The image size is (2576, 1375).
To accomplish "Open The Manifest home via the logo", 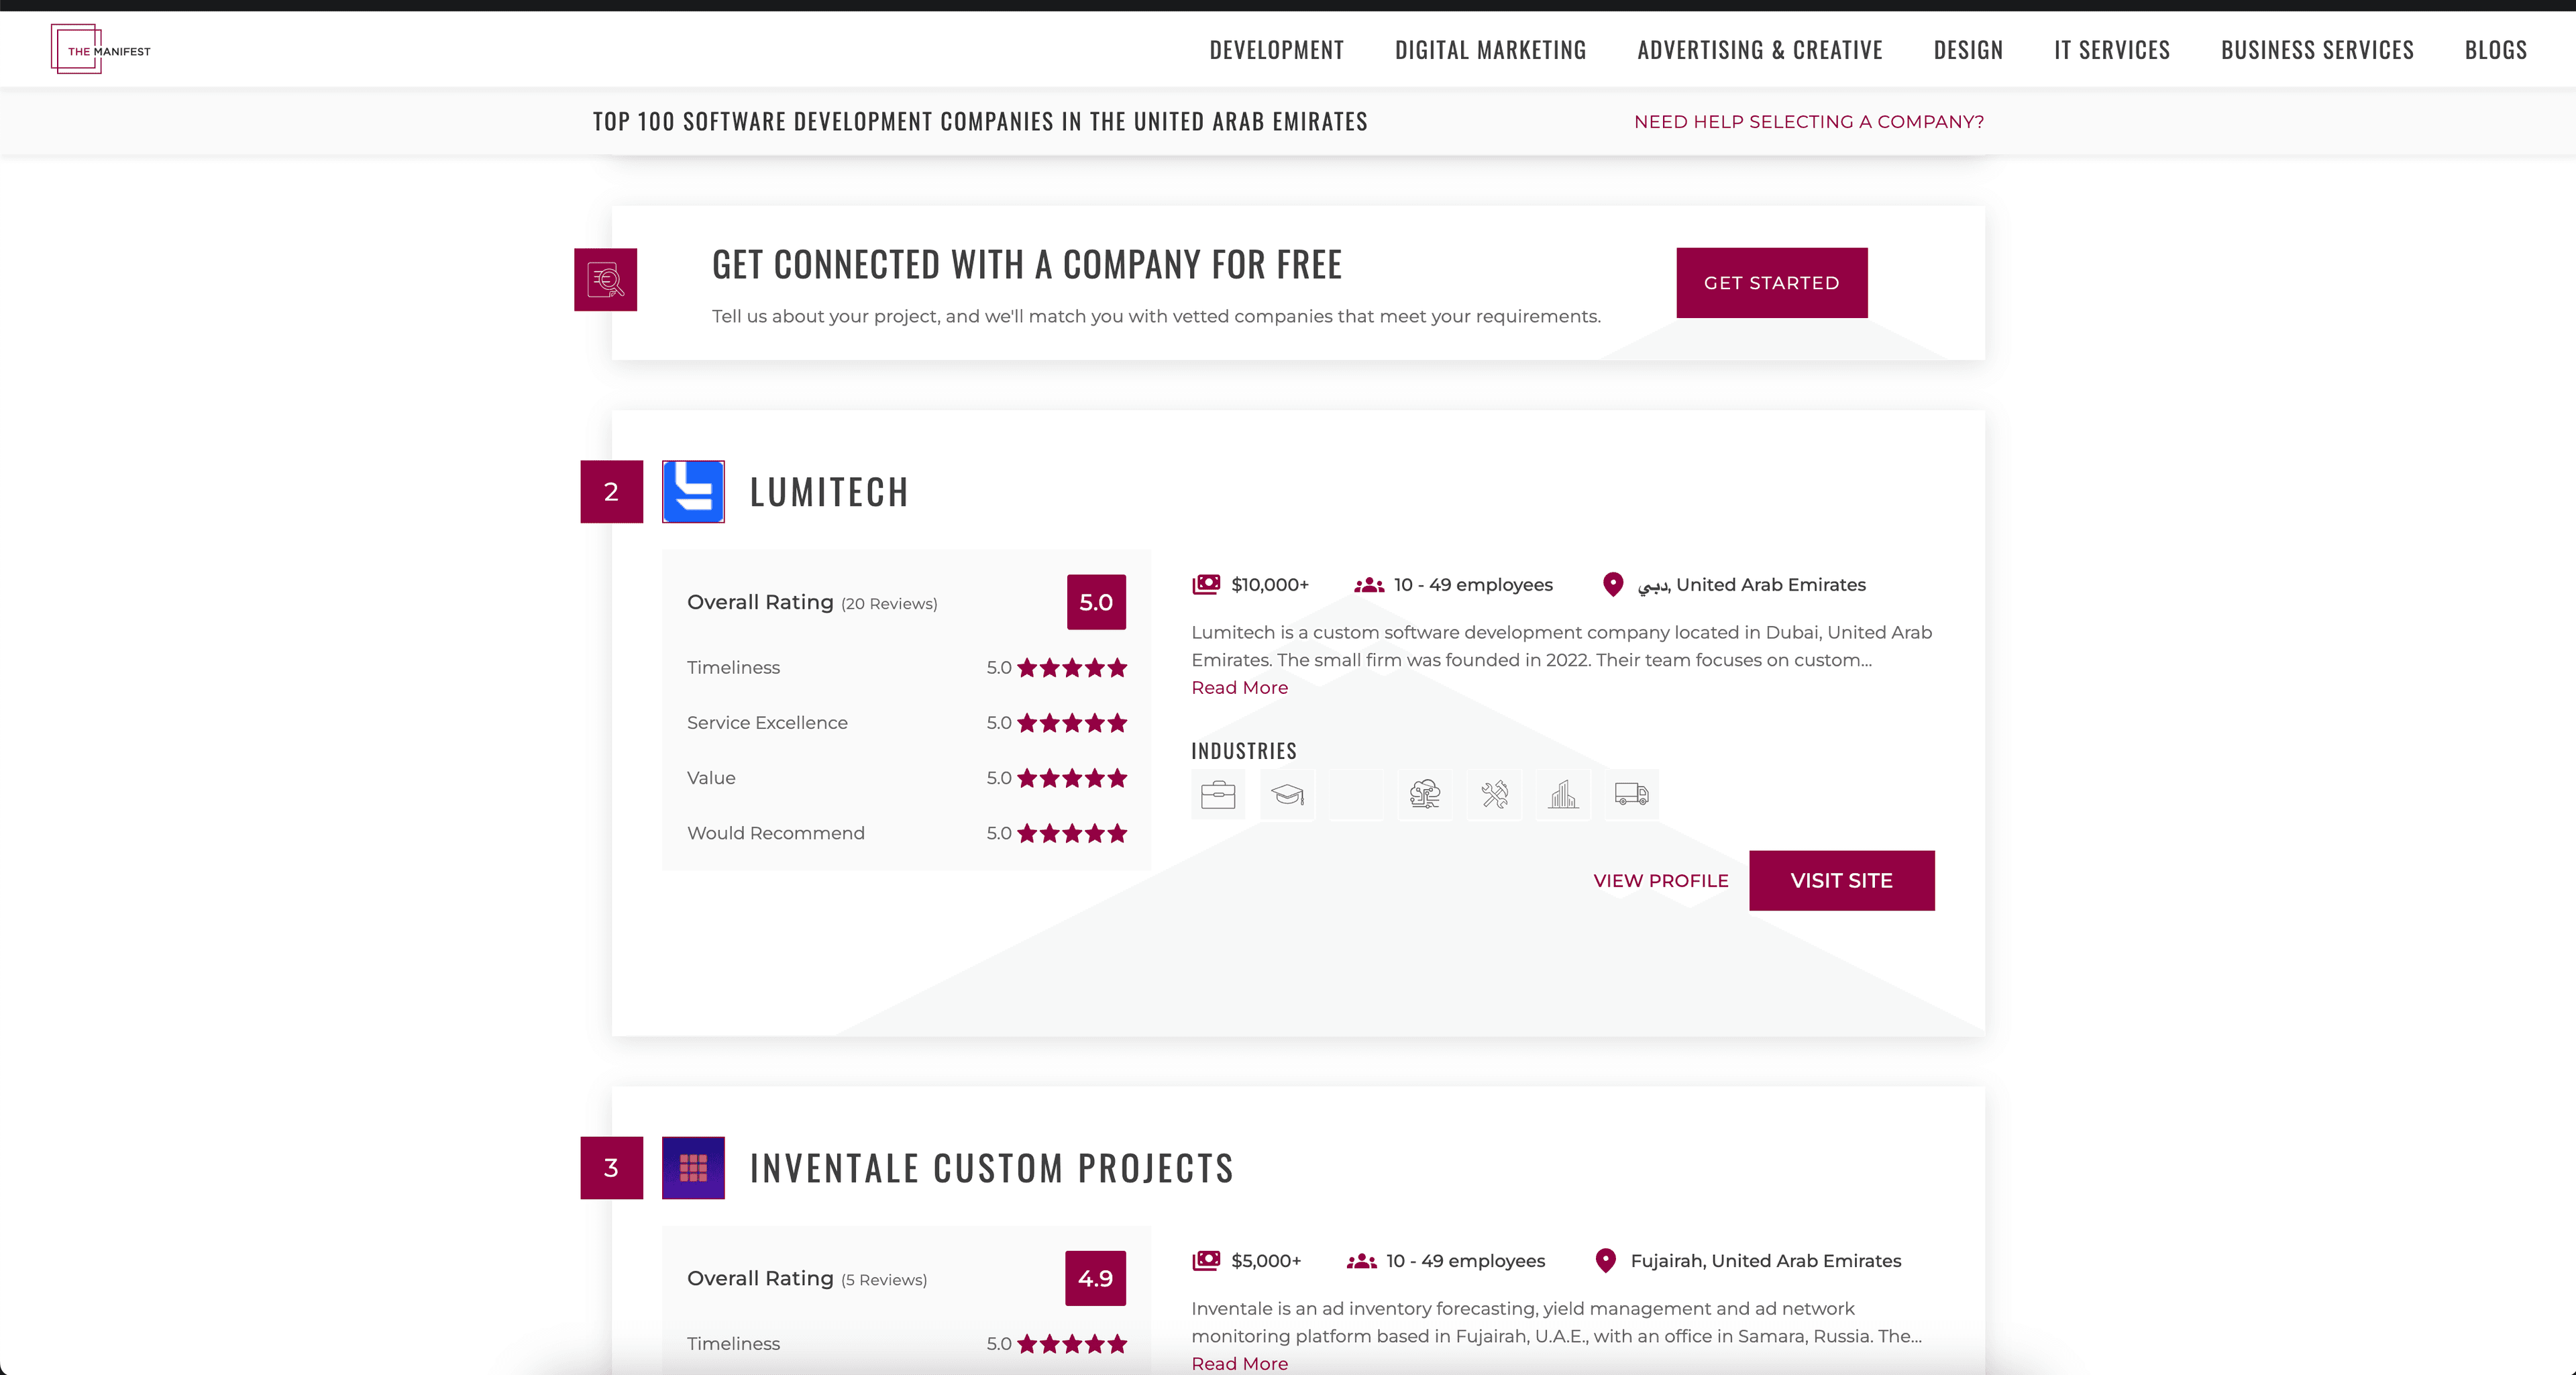I will [x=100, y=48].
